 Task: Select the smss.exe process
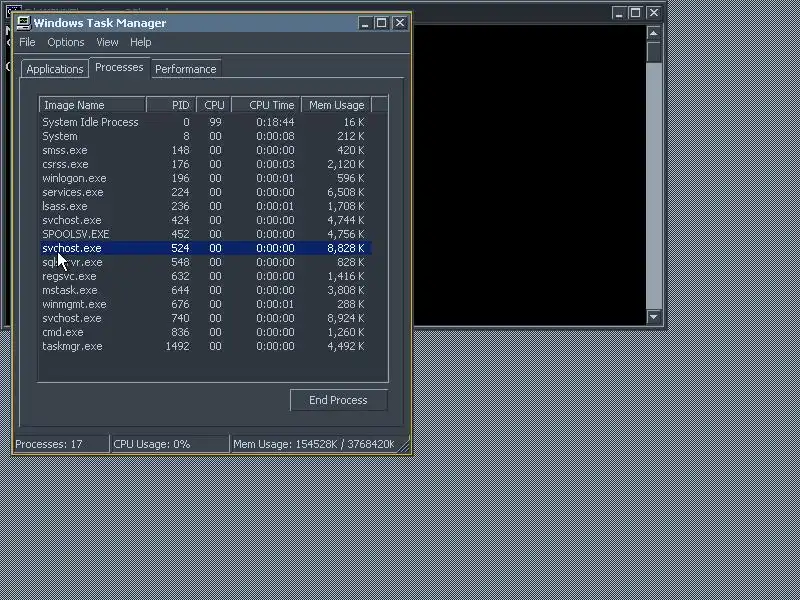point(206,151)
